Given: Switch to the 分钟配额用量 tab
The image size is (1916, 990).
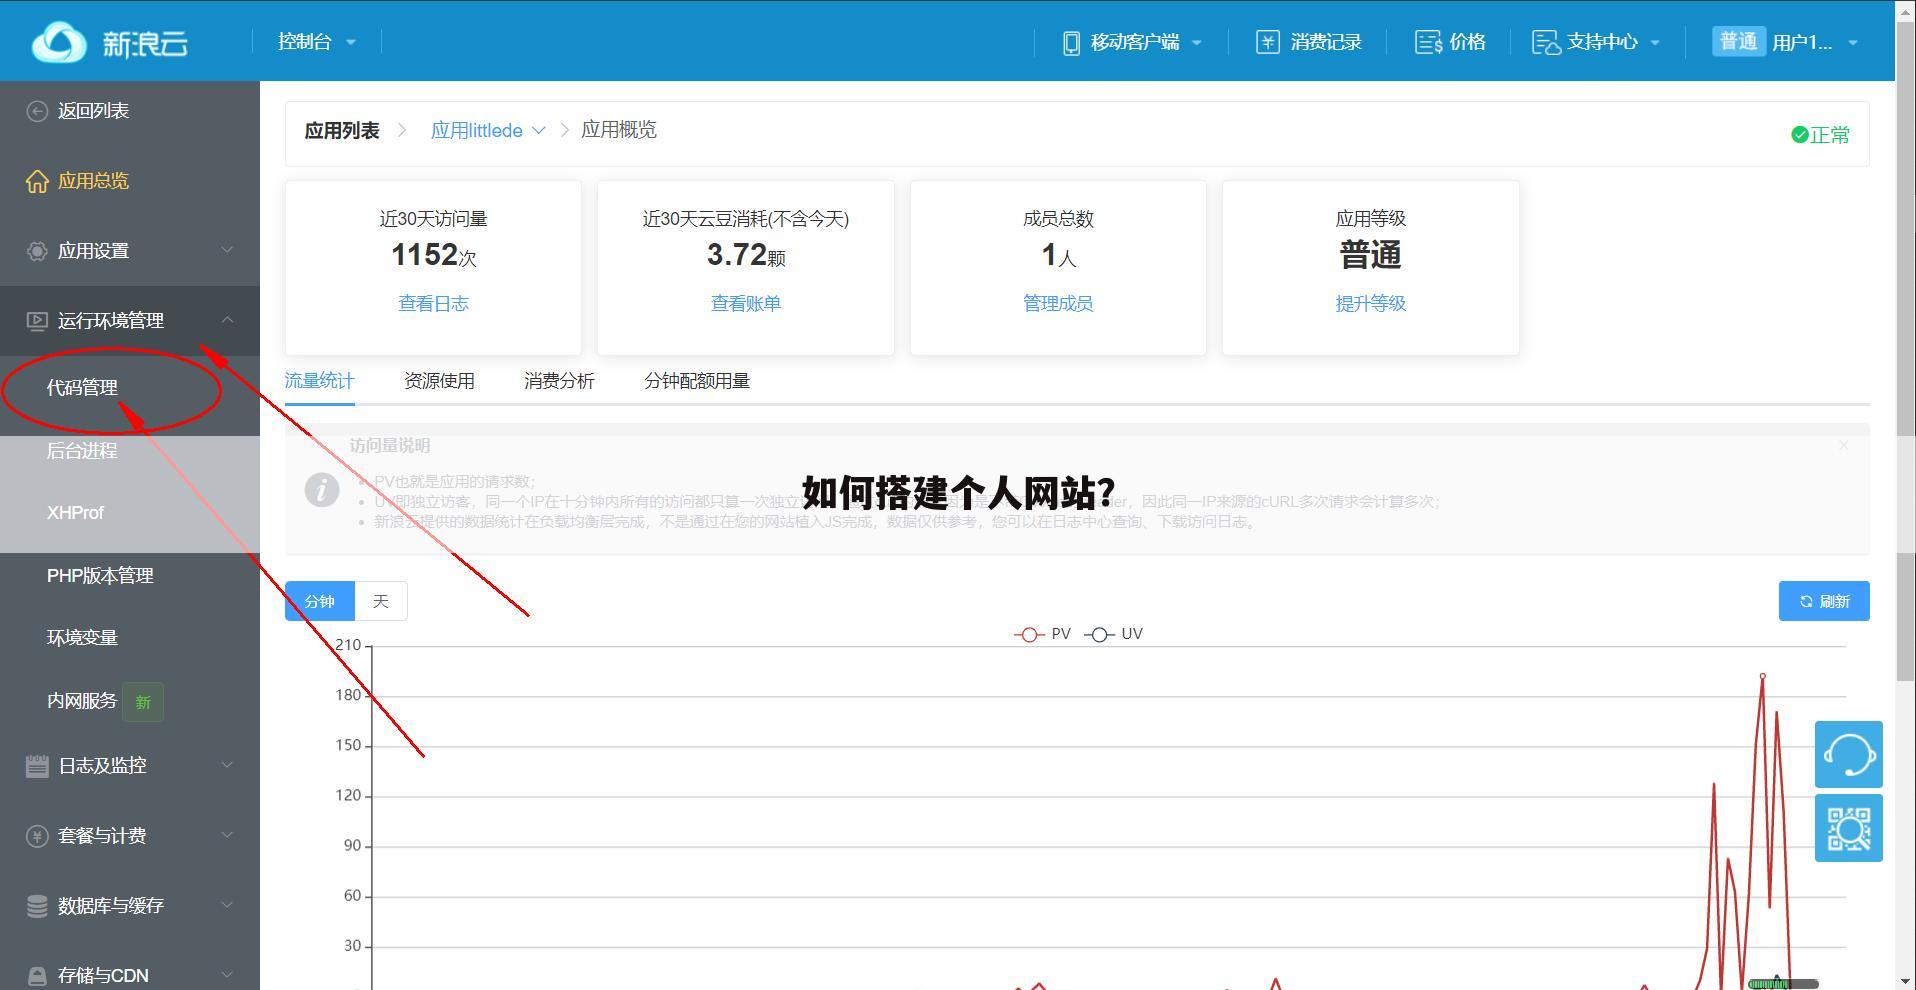Looking at the screenshot, I should [697, 381].
